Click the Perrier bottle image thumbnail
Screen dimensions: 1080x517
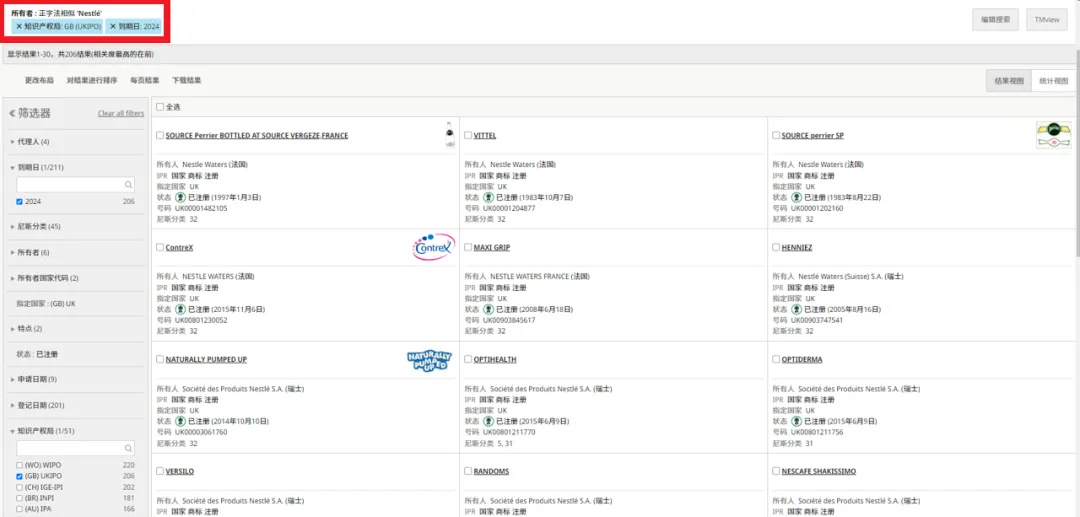coord(450,135)
